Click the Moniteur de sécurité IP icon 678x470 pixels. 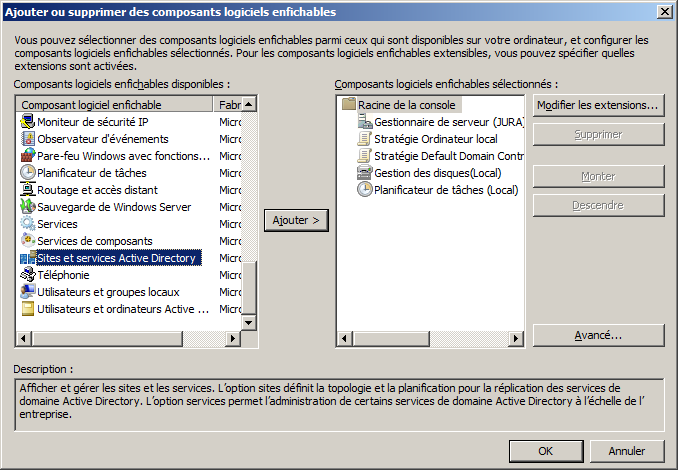point(28,122)
